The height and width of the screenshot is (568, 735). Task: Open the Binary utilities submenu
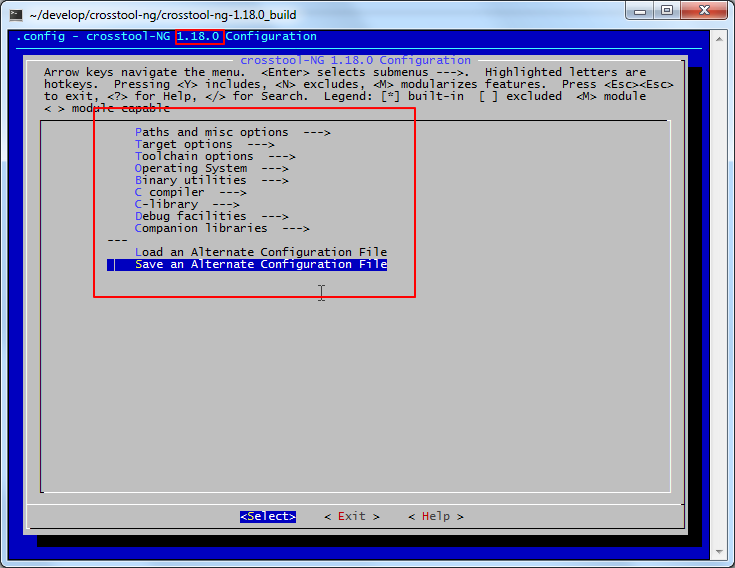pos(211,180)
